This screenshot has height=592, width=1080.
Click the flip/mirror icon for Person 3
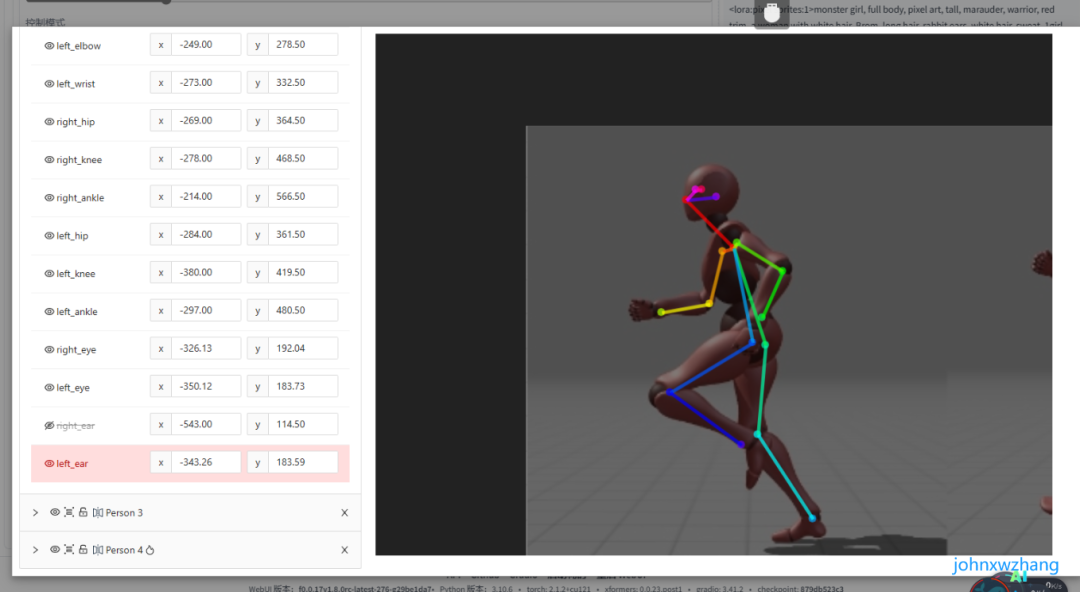pyautogui.click(x=98, y=513)
